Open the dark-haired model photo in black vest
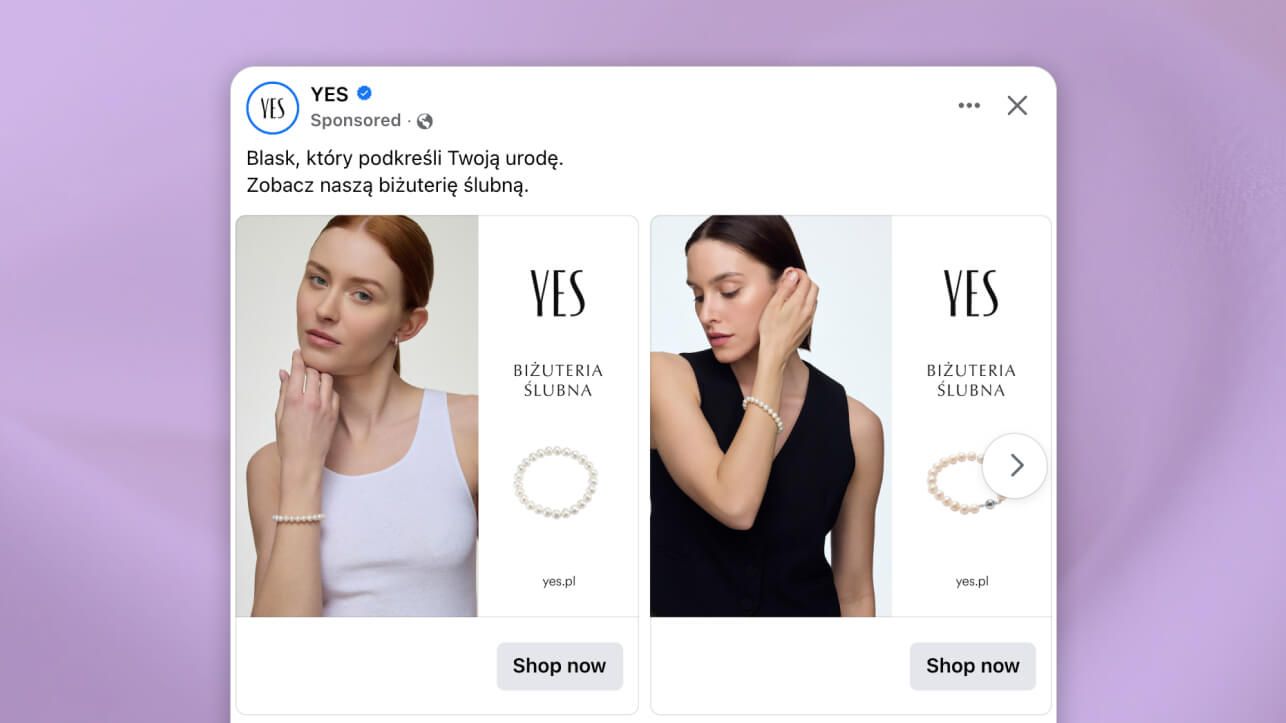The width and height of the screenshot is (1286, 723). (770, 415)
